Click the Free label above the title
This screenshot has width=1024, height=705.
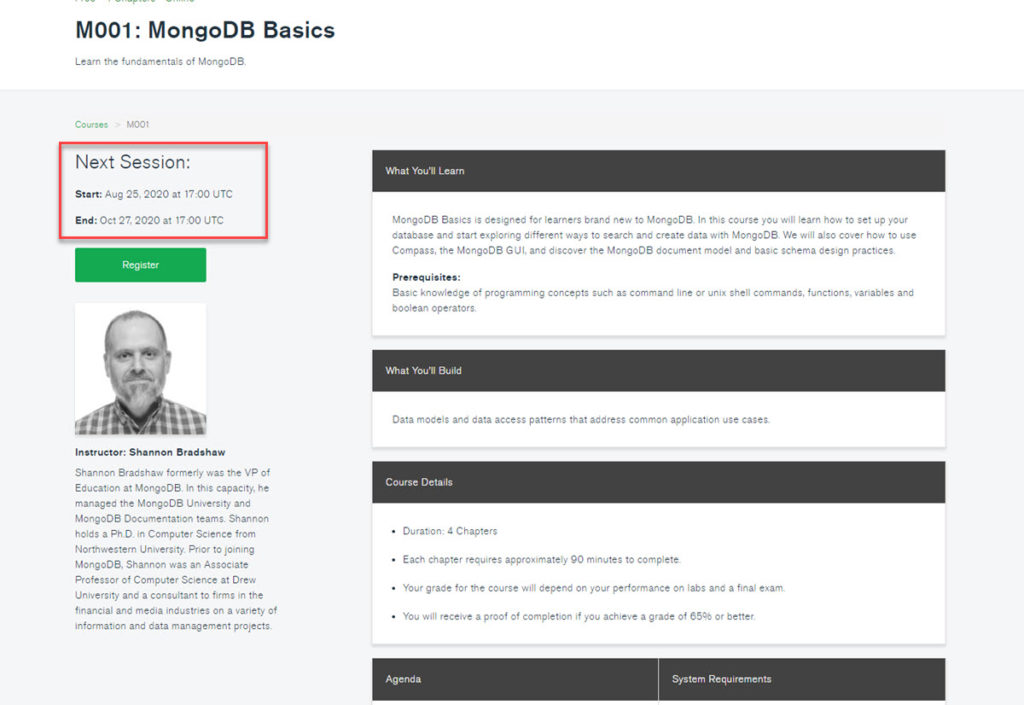coord(85,2)
